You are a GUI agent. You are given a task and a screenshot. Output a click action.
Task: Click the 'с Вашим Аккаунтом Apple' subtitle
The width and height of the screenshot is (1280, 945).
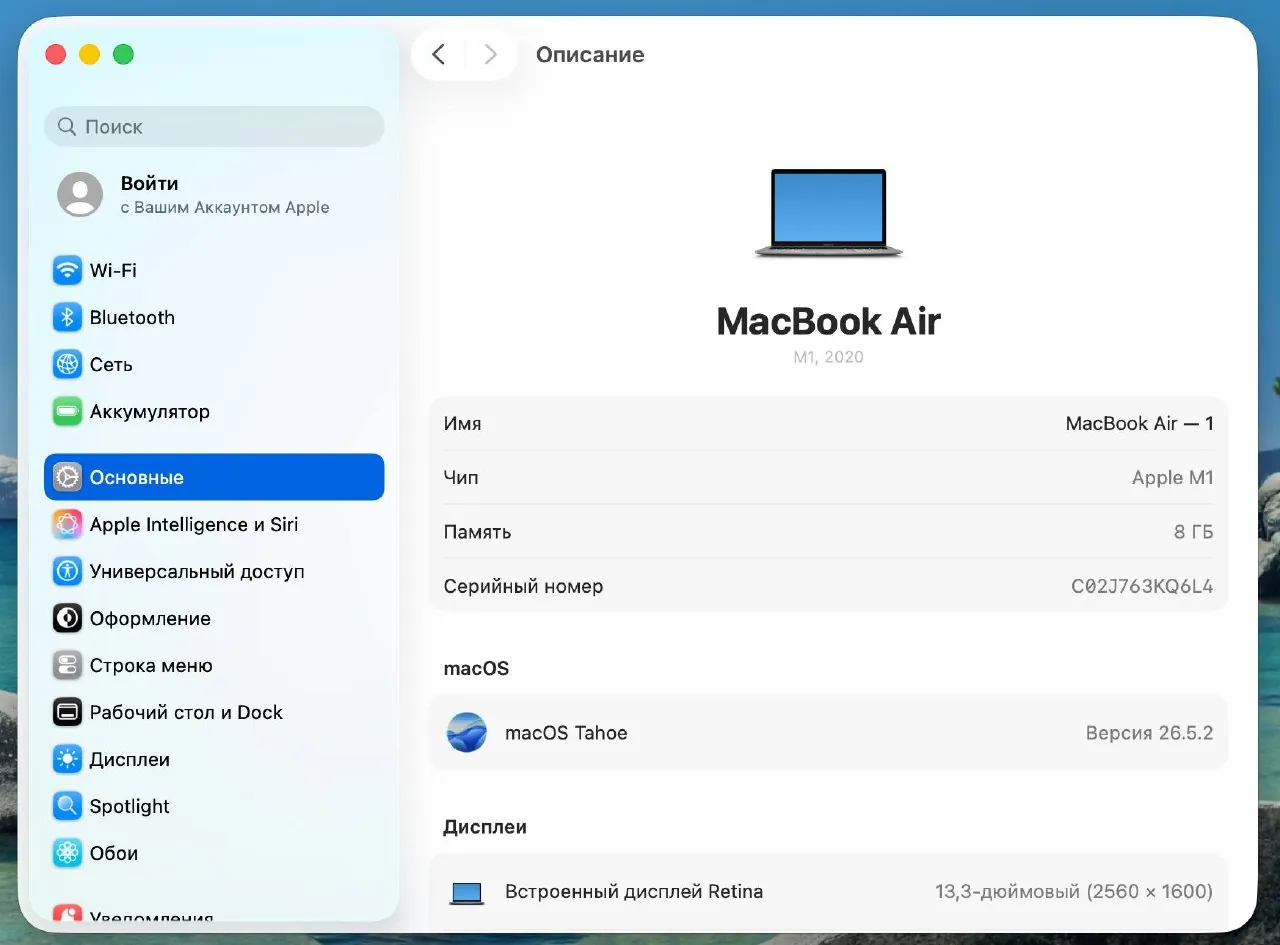pyautogui.click(x=225, y=208)
